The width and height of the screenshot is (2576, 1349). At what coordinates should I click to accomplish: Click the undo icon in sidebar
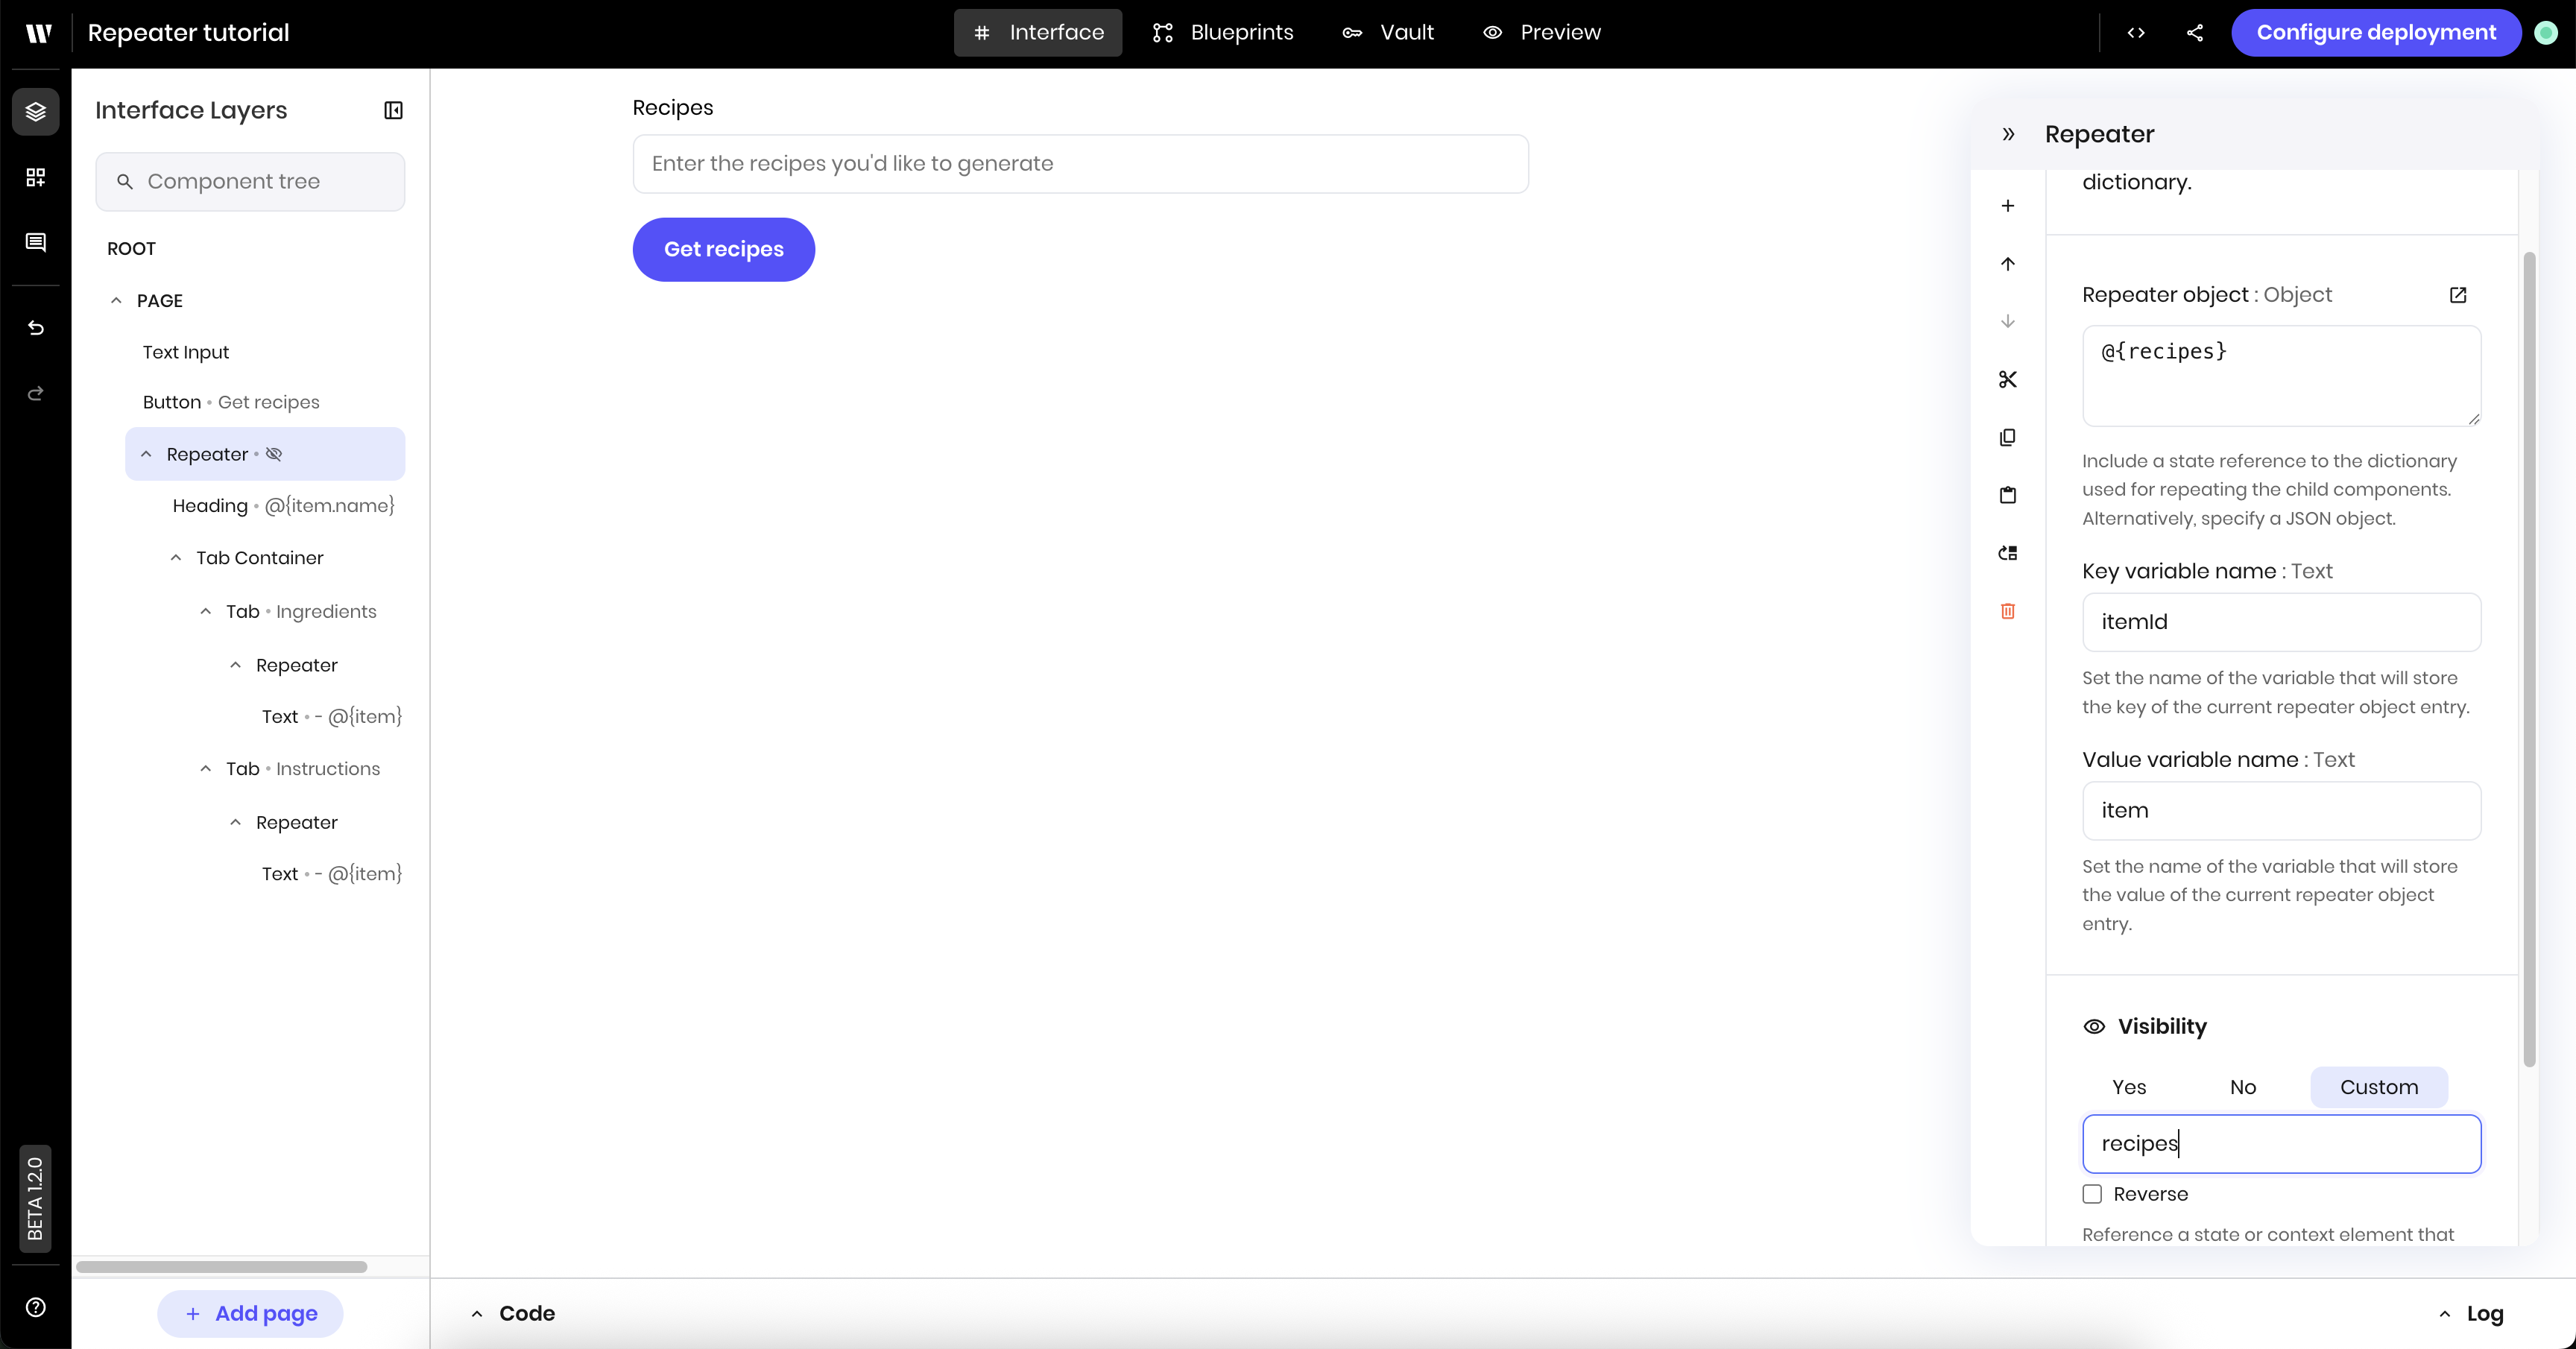(x=35, y=328)
